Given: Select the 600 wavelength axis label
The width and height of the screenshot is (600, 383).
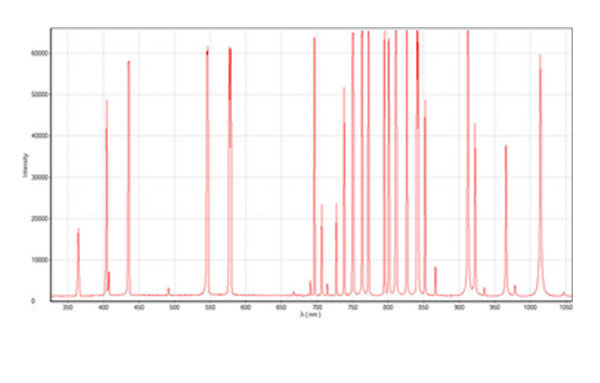Looking at the screenshot, I should [246, 307].
